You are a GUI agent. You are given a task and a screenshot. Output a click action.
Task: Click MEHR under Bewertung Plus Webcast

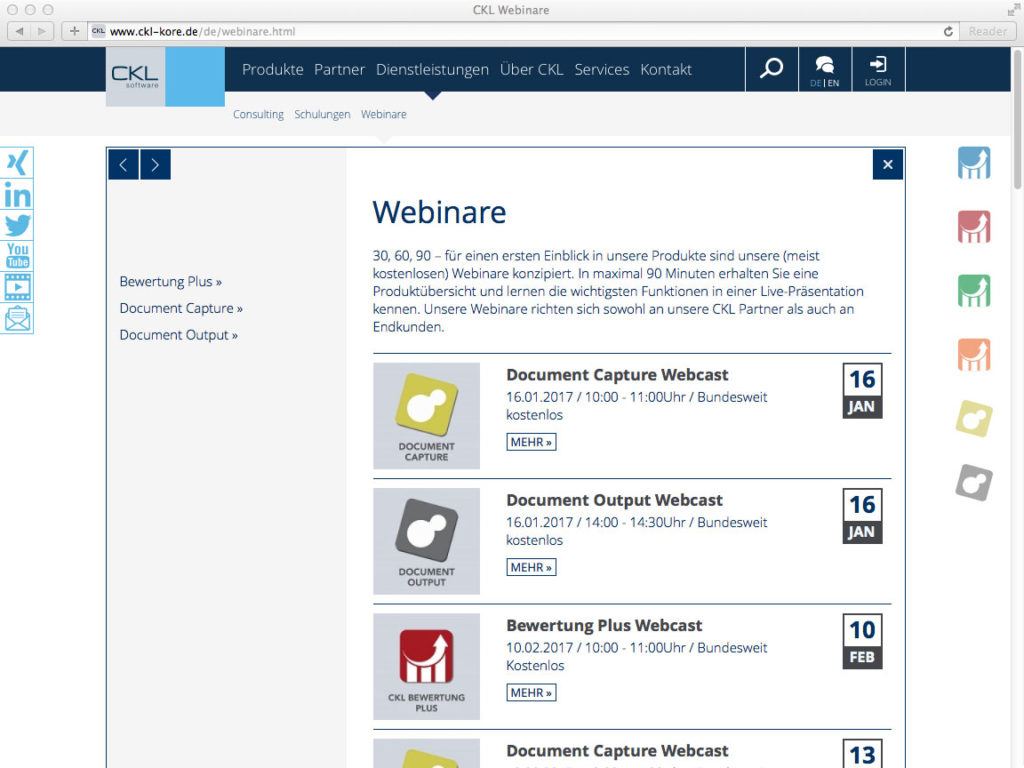(x=531, y=692)
